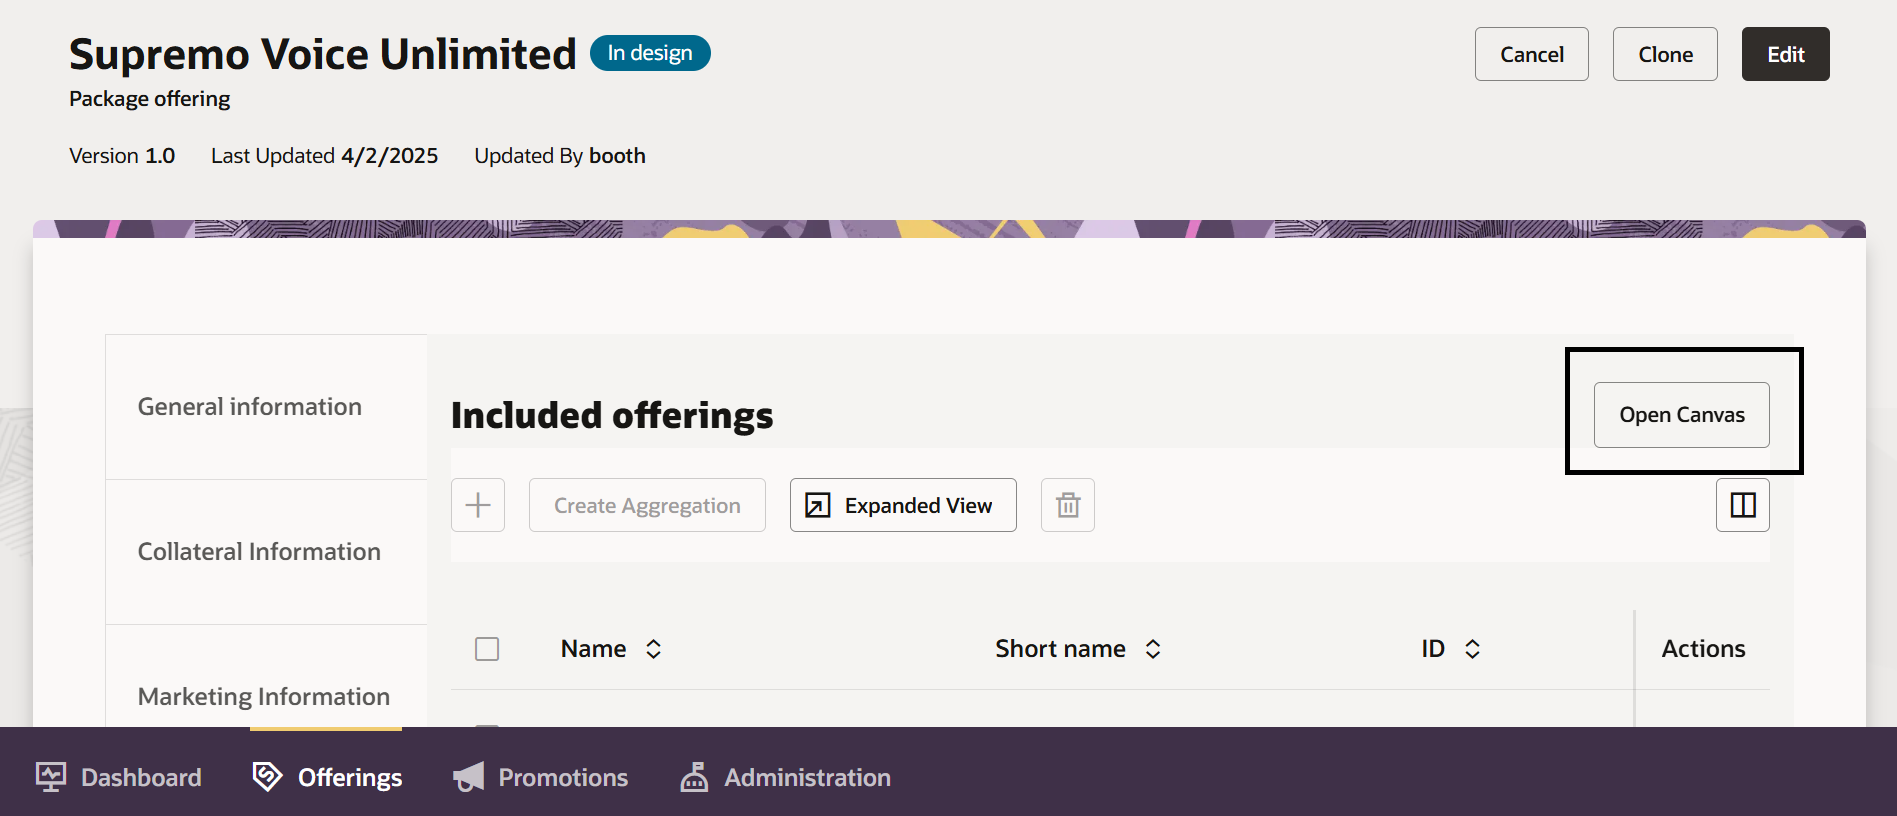
Task: Open the column layout toggle icon
Action: click(1742, 505)
